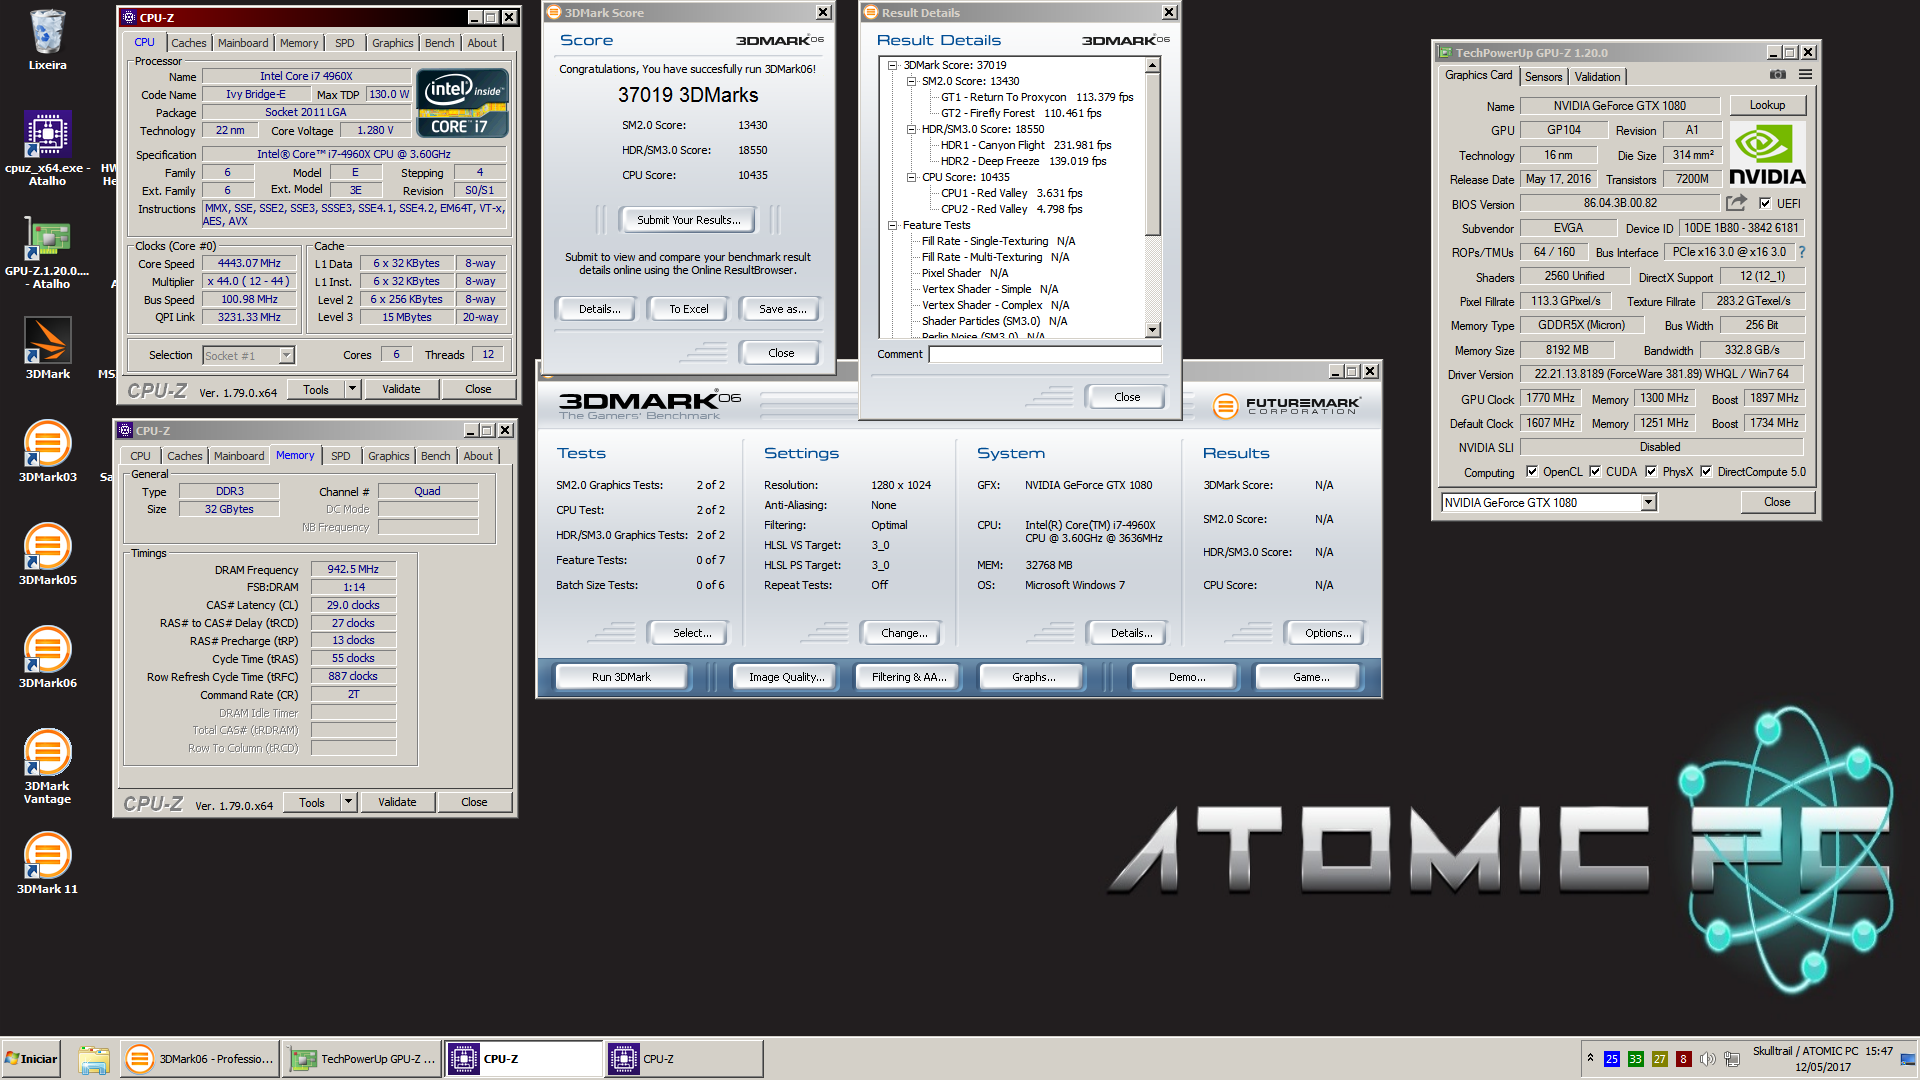Open the 3DMark Vantage desktop shortcut icon
This screenshot has width=1920, height=1080.
tap(47, 767)
